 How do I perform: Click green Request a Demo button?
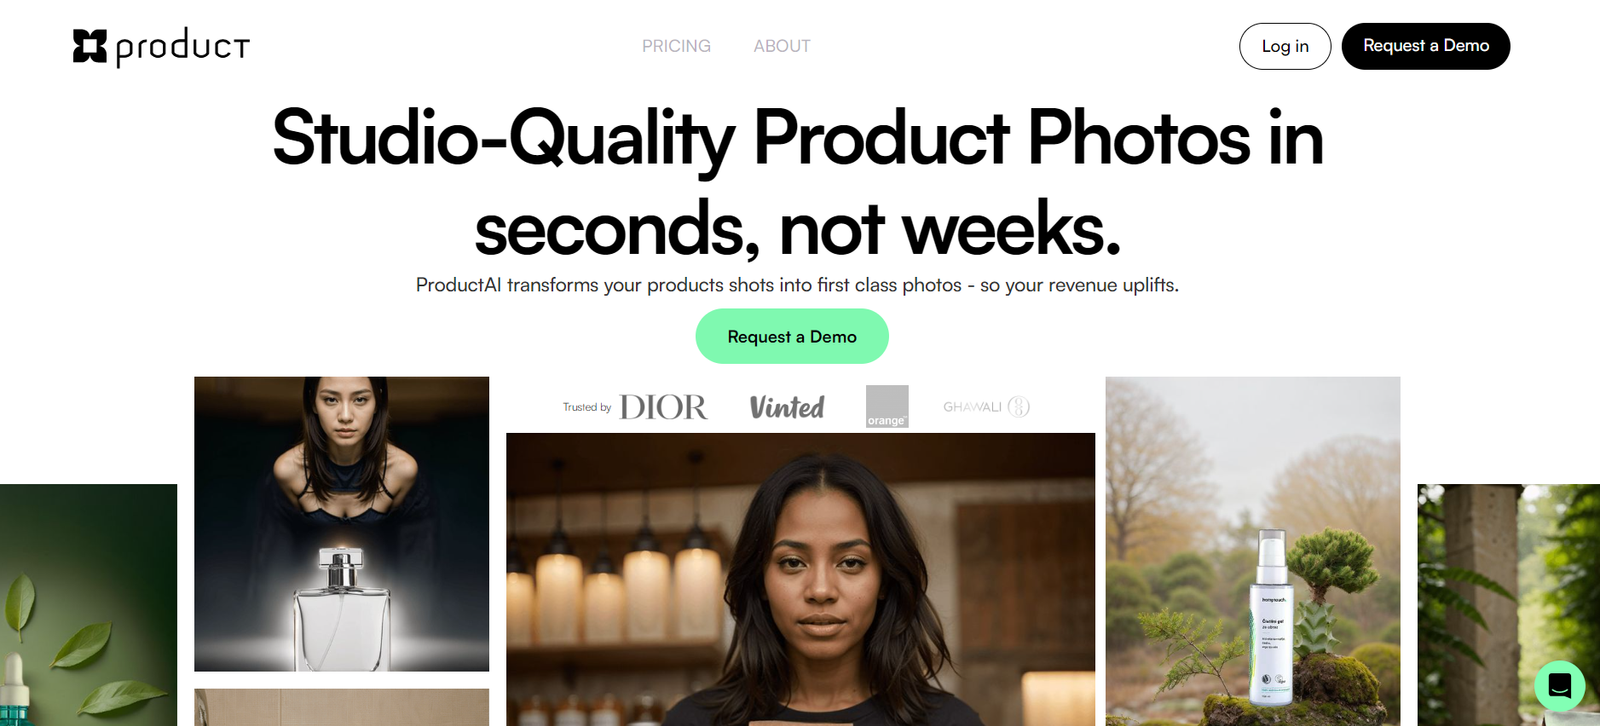coord(792,336)
